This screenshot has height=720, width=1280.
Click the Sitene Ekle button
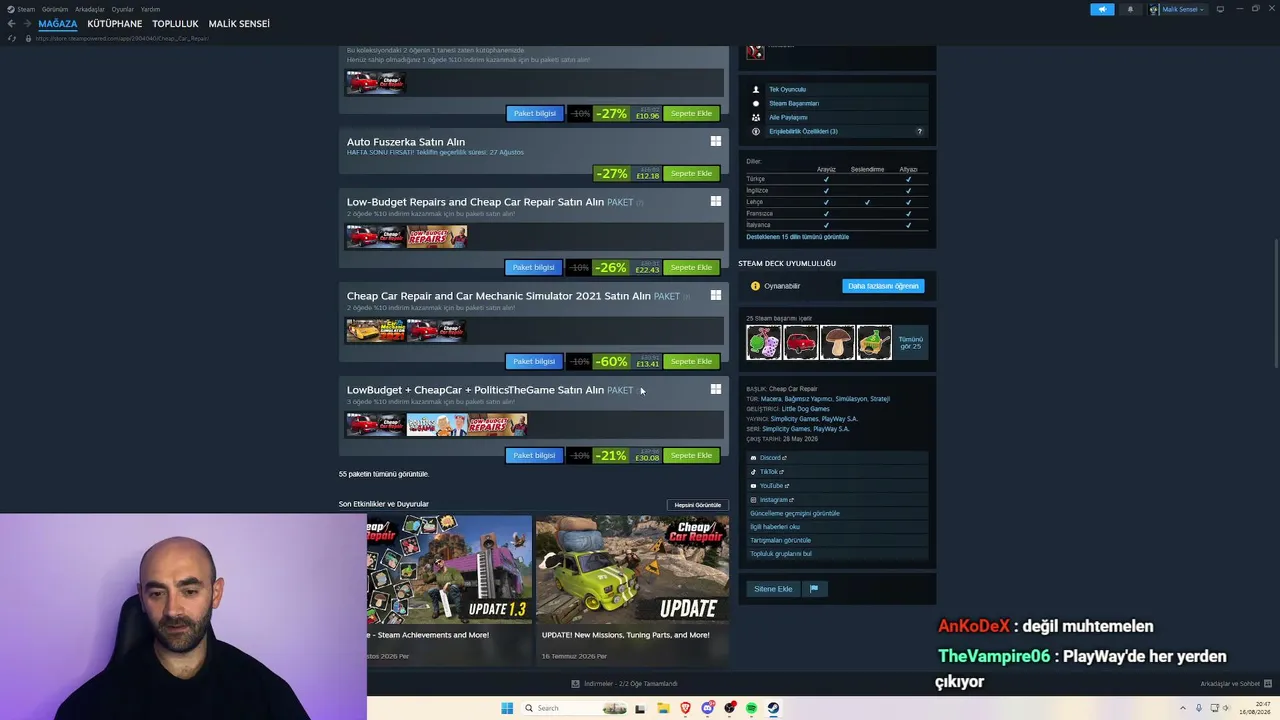[x=773, y=589]
